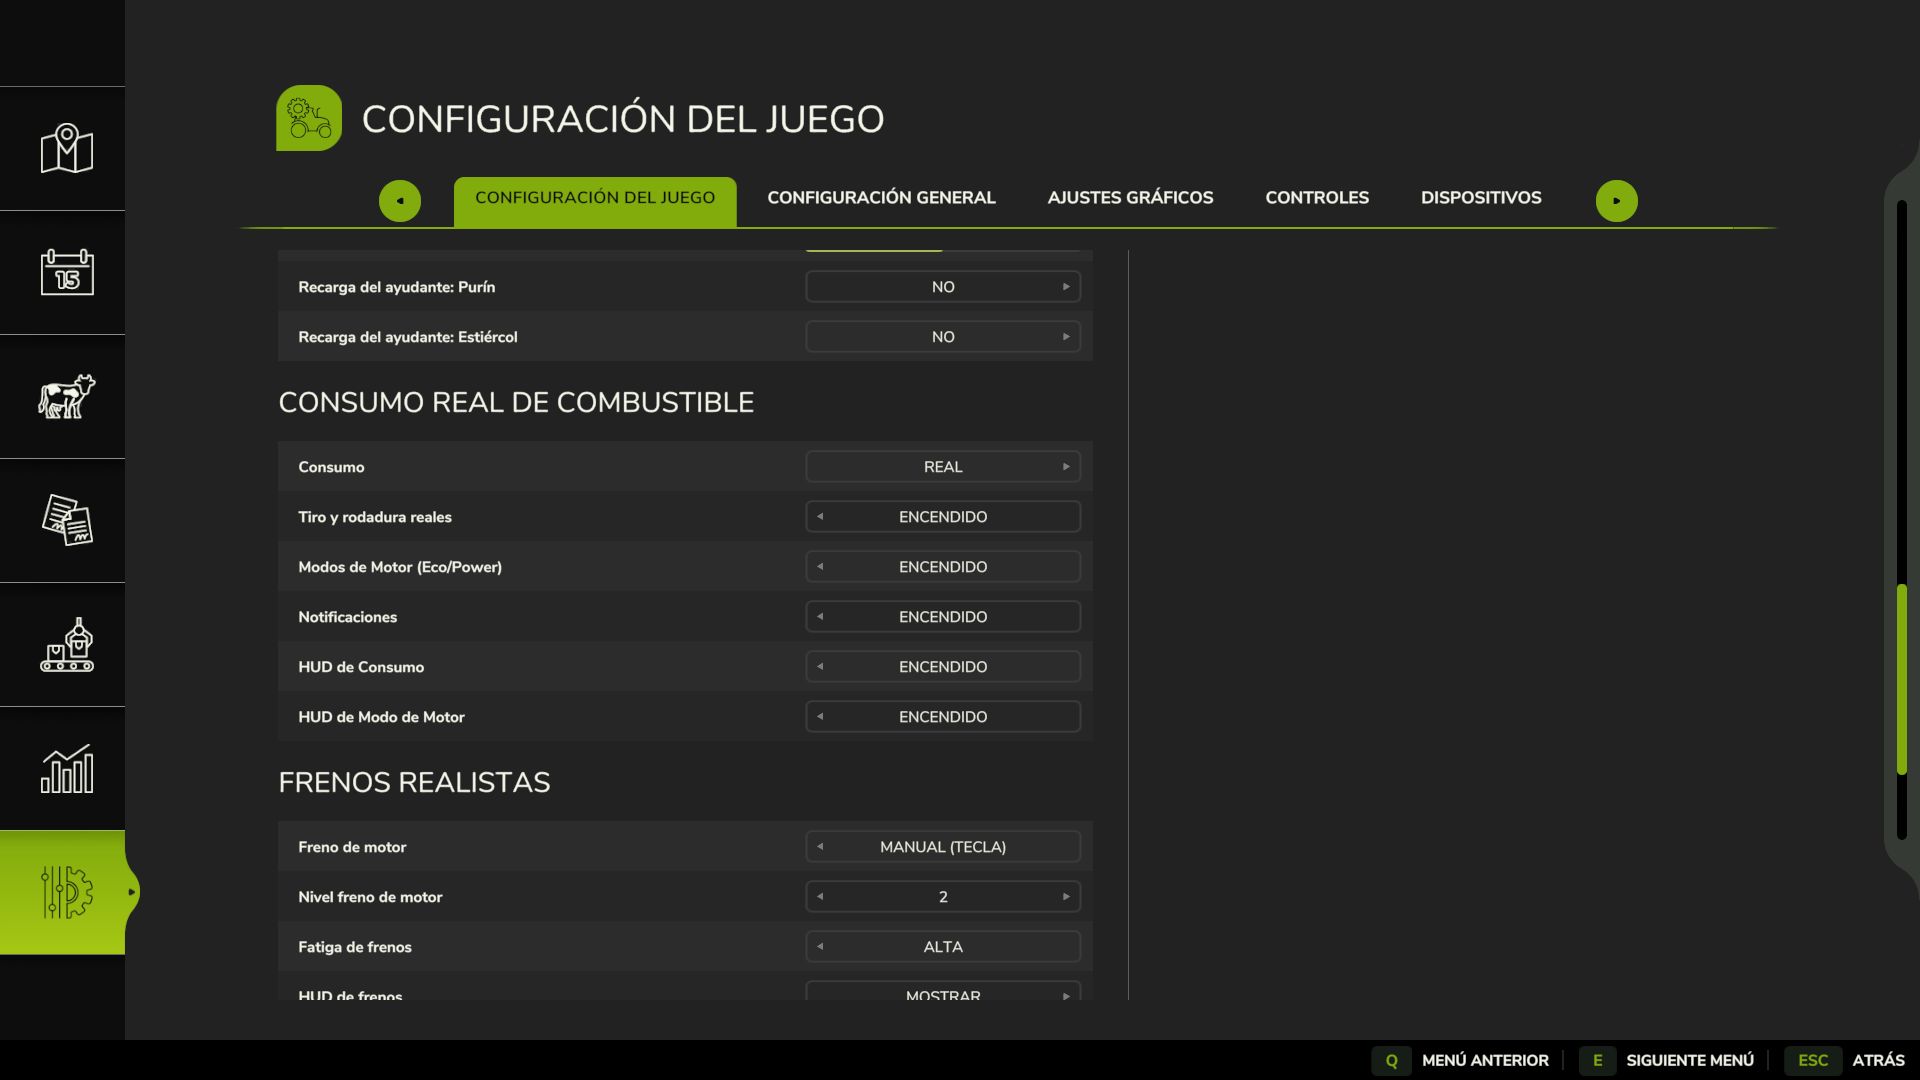Click the green vertical scrollbar thumb
The width and height of the screenshot is (1920, 1080).
coord(1902,679)
